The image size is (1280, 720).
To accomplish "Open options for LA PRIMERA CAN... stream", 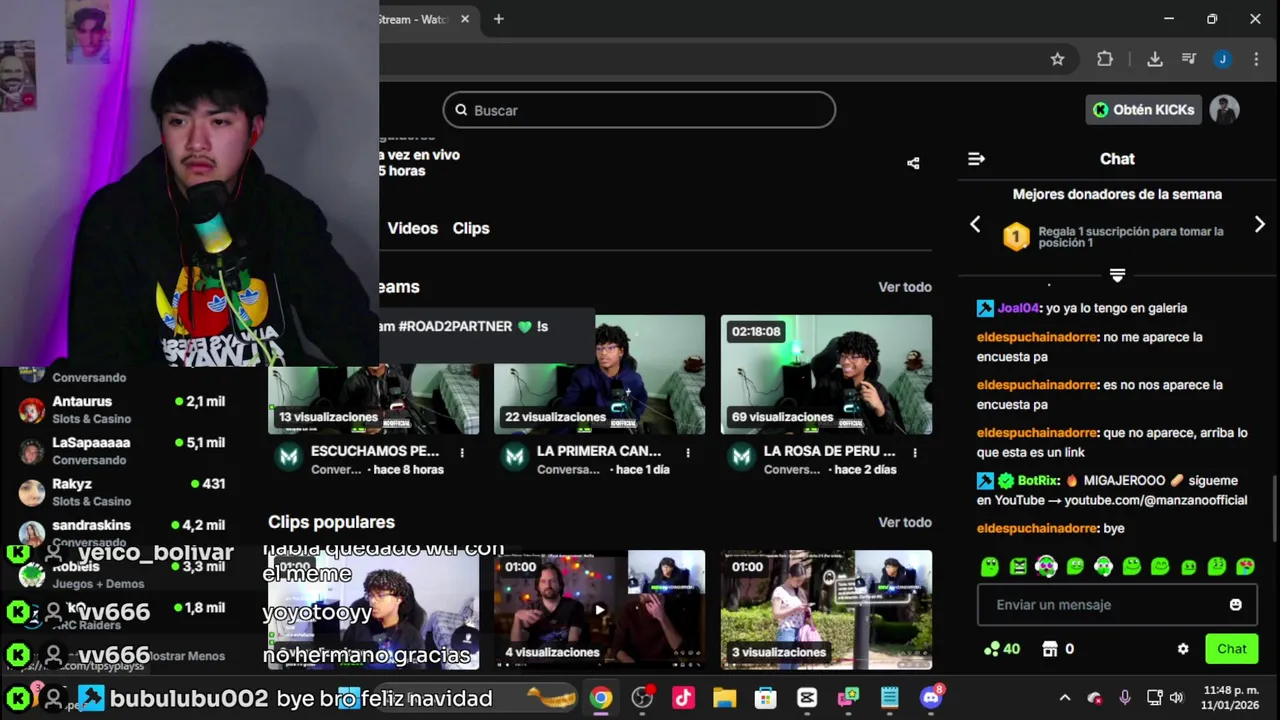I will click(x=688, y=453).
